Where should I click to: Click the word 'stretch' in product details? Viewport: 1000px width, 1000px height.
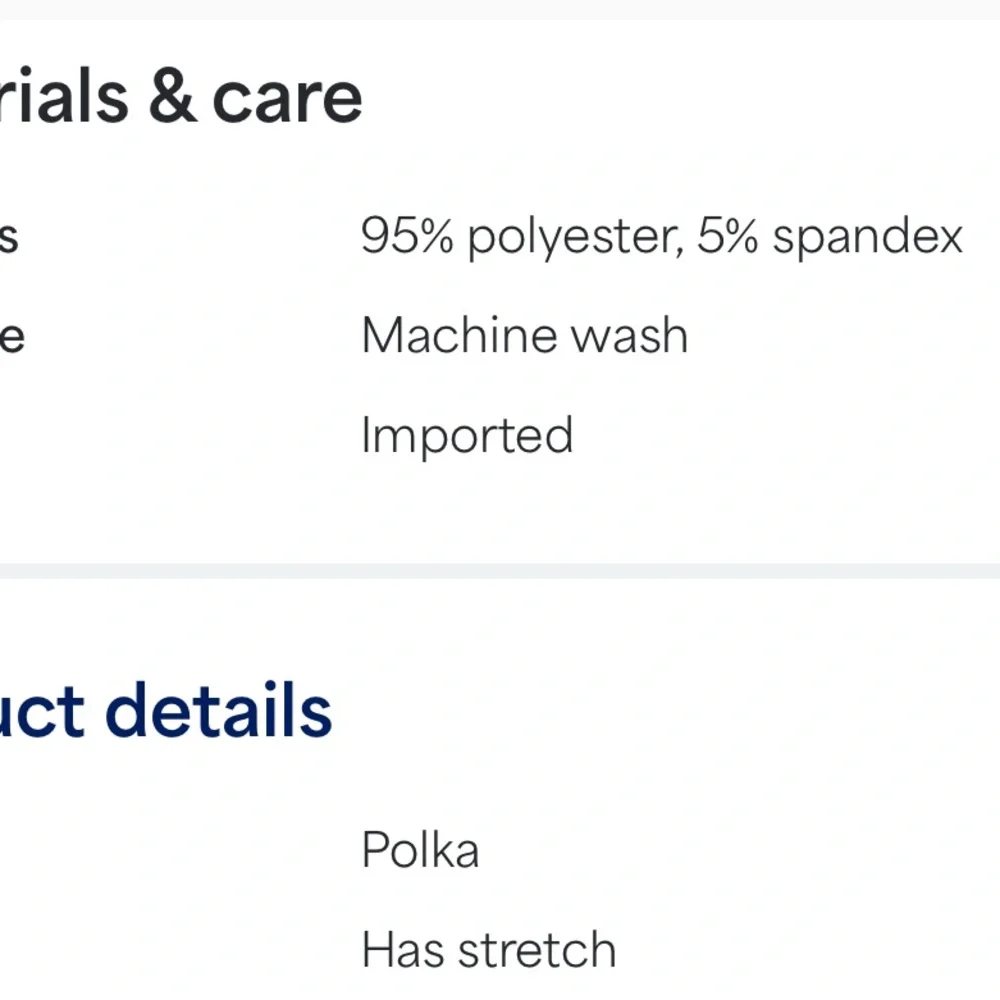pos(536,949)
